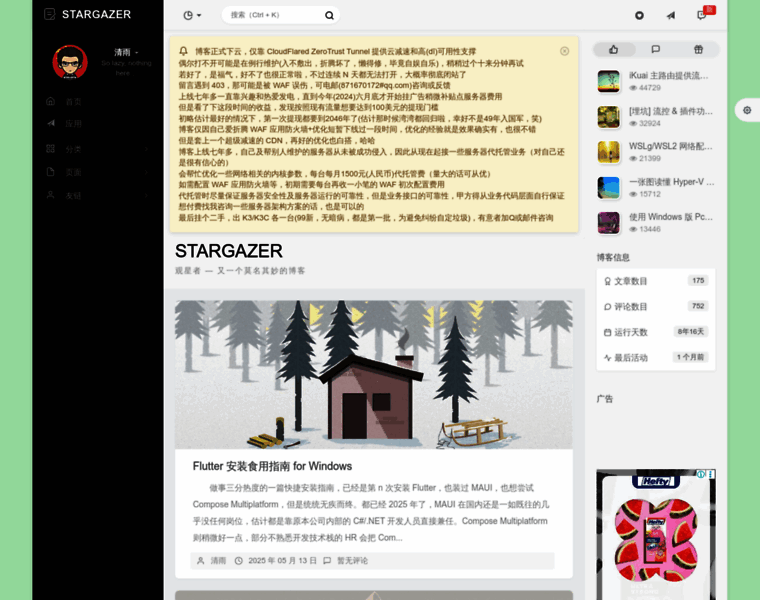Click the person icon for 友链
The image size is (760, 600).
[50, 195]
